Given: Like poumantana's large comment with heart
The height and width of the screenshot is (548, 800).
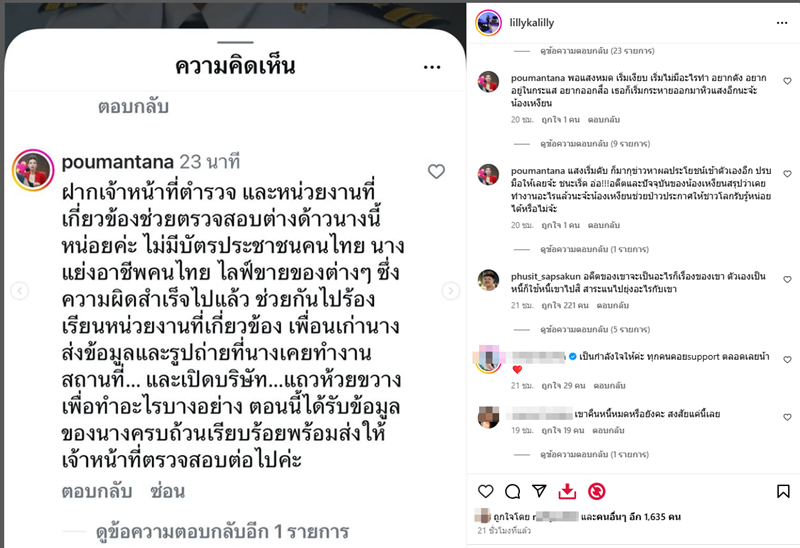Looking at the screenshot, I should (436, 171).
